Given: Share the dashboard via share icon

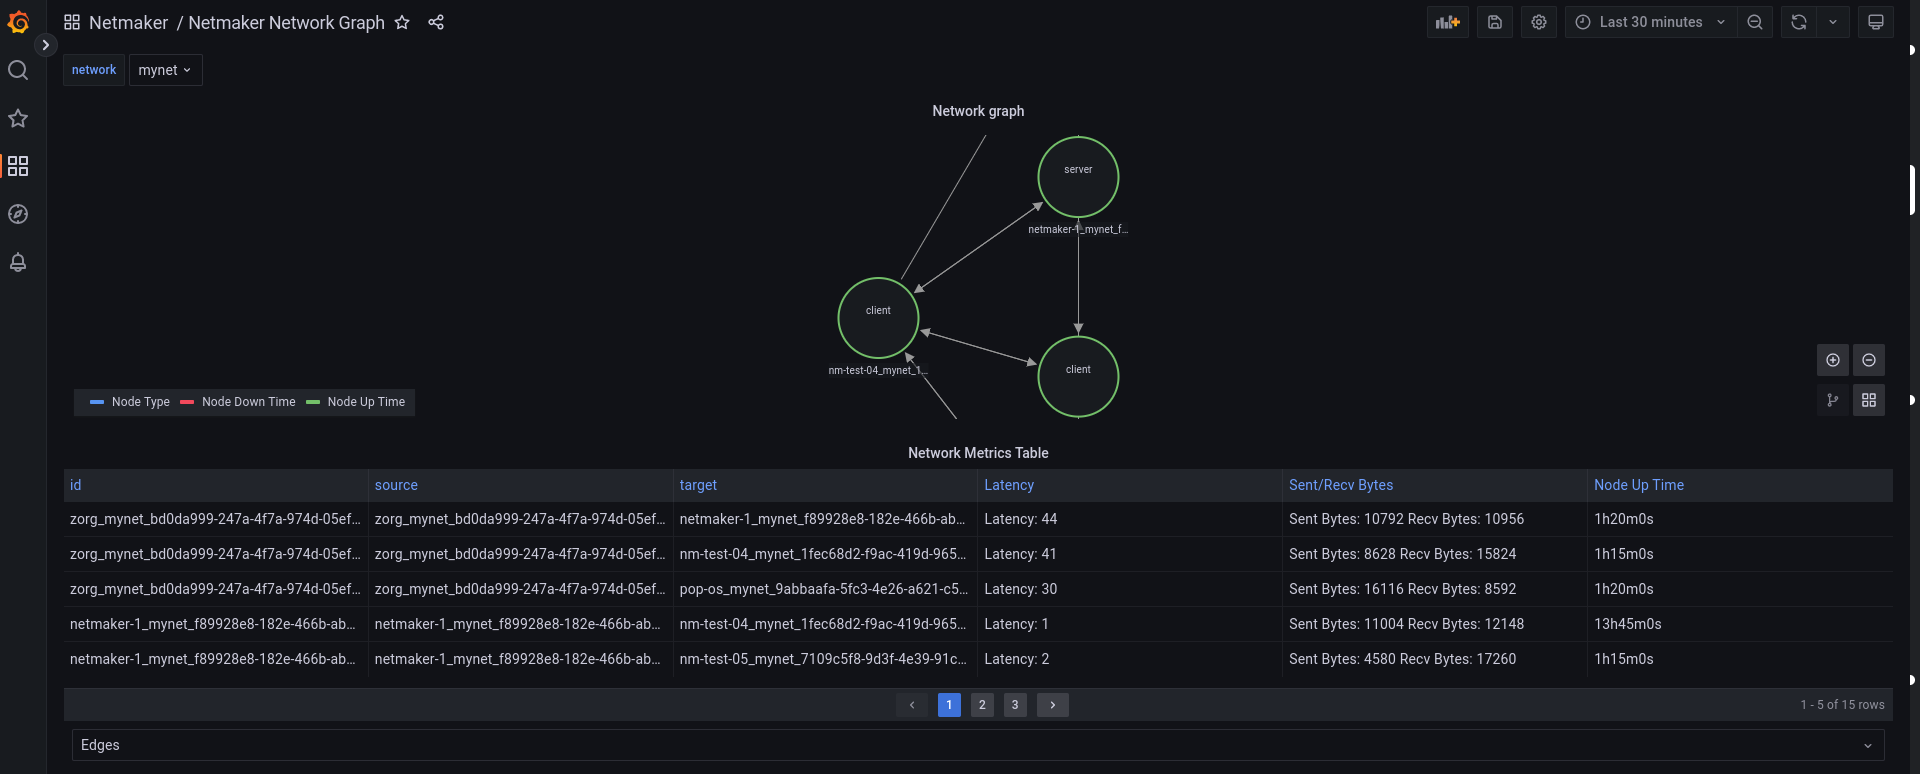Looking at the screenshot, I should [x=436, y=22].
